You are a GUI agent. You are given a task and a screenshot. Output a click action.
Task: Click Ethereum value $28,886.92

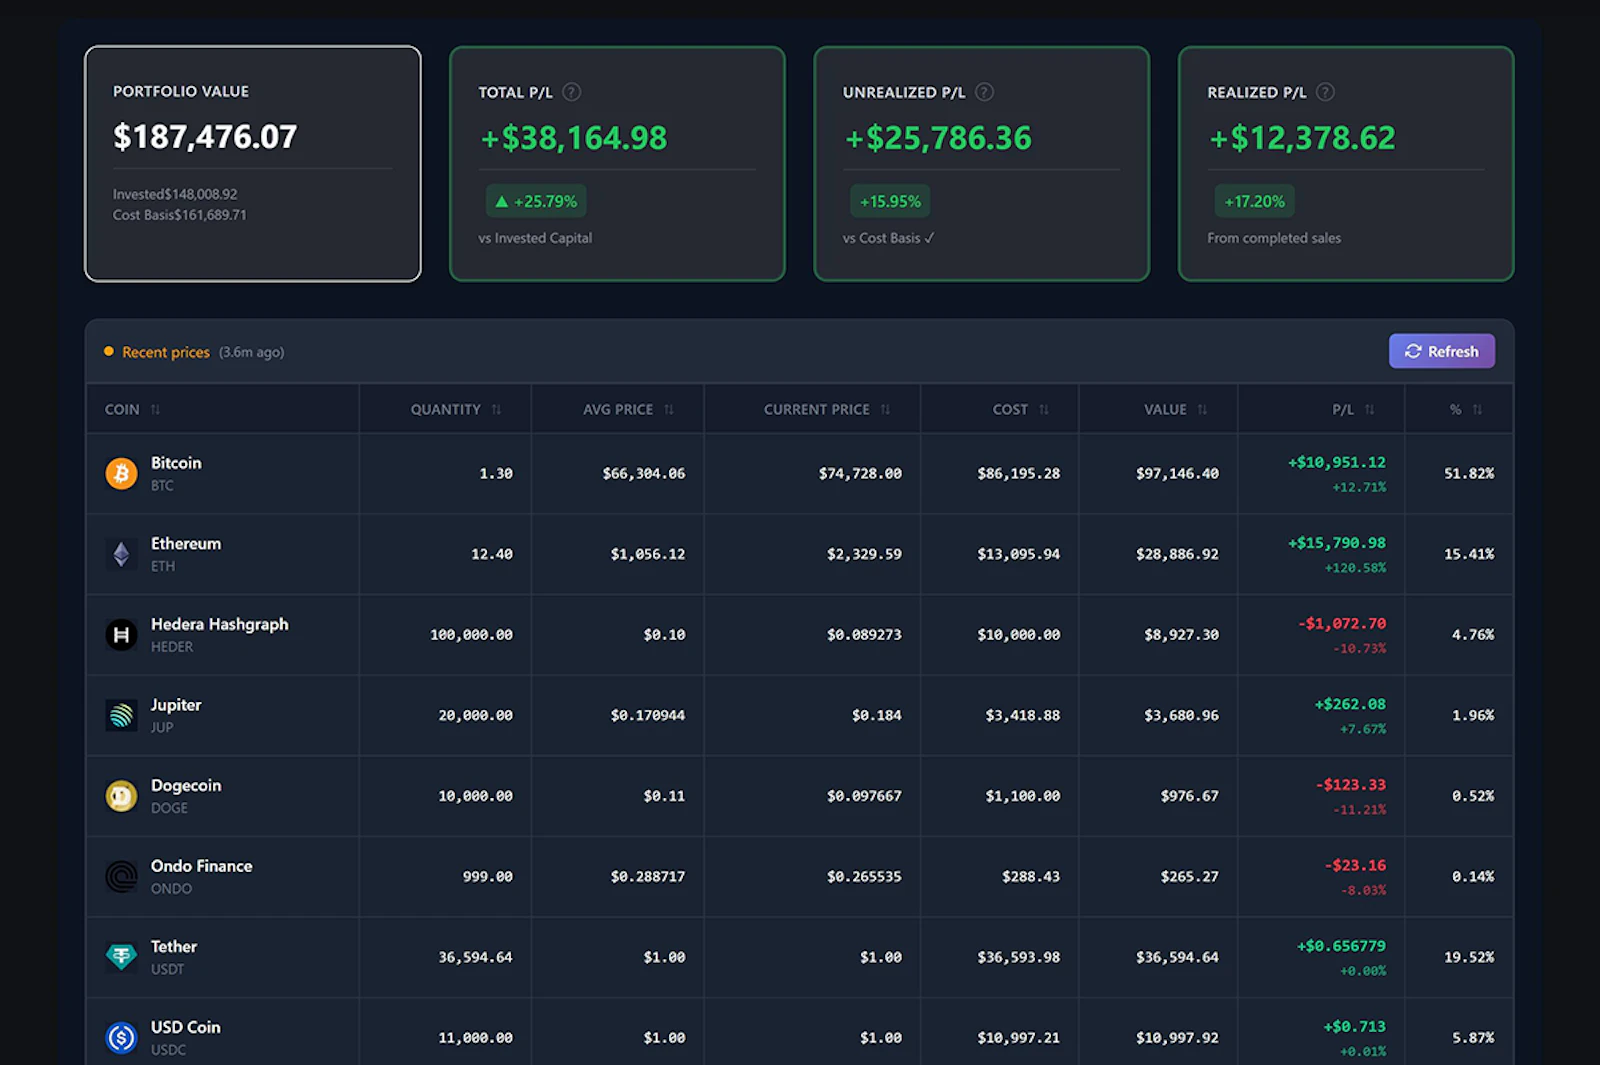point(1177,555)
